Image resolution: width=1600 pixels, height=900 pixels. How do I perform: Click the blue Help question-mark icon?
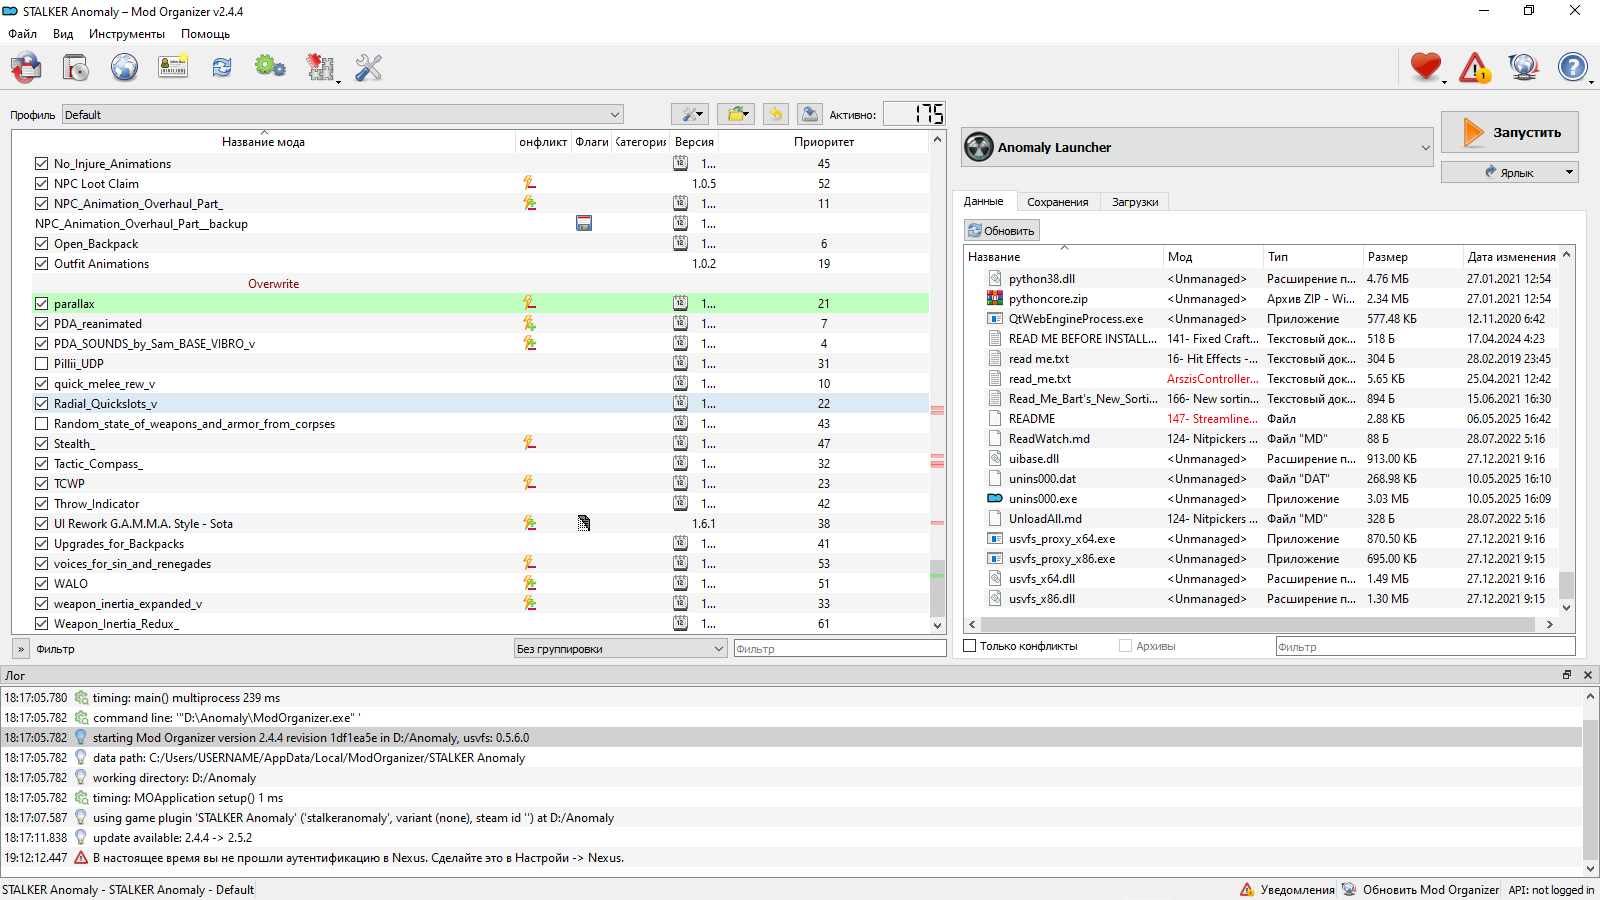pyautogui.click(x=1572, y=68)
